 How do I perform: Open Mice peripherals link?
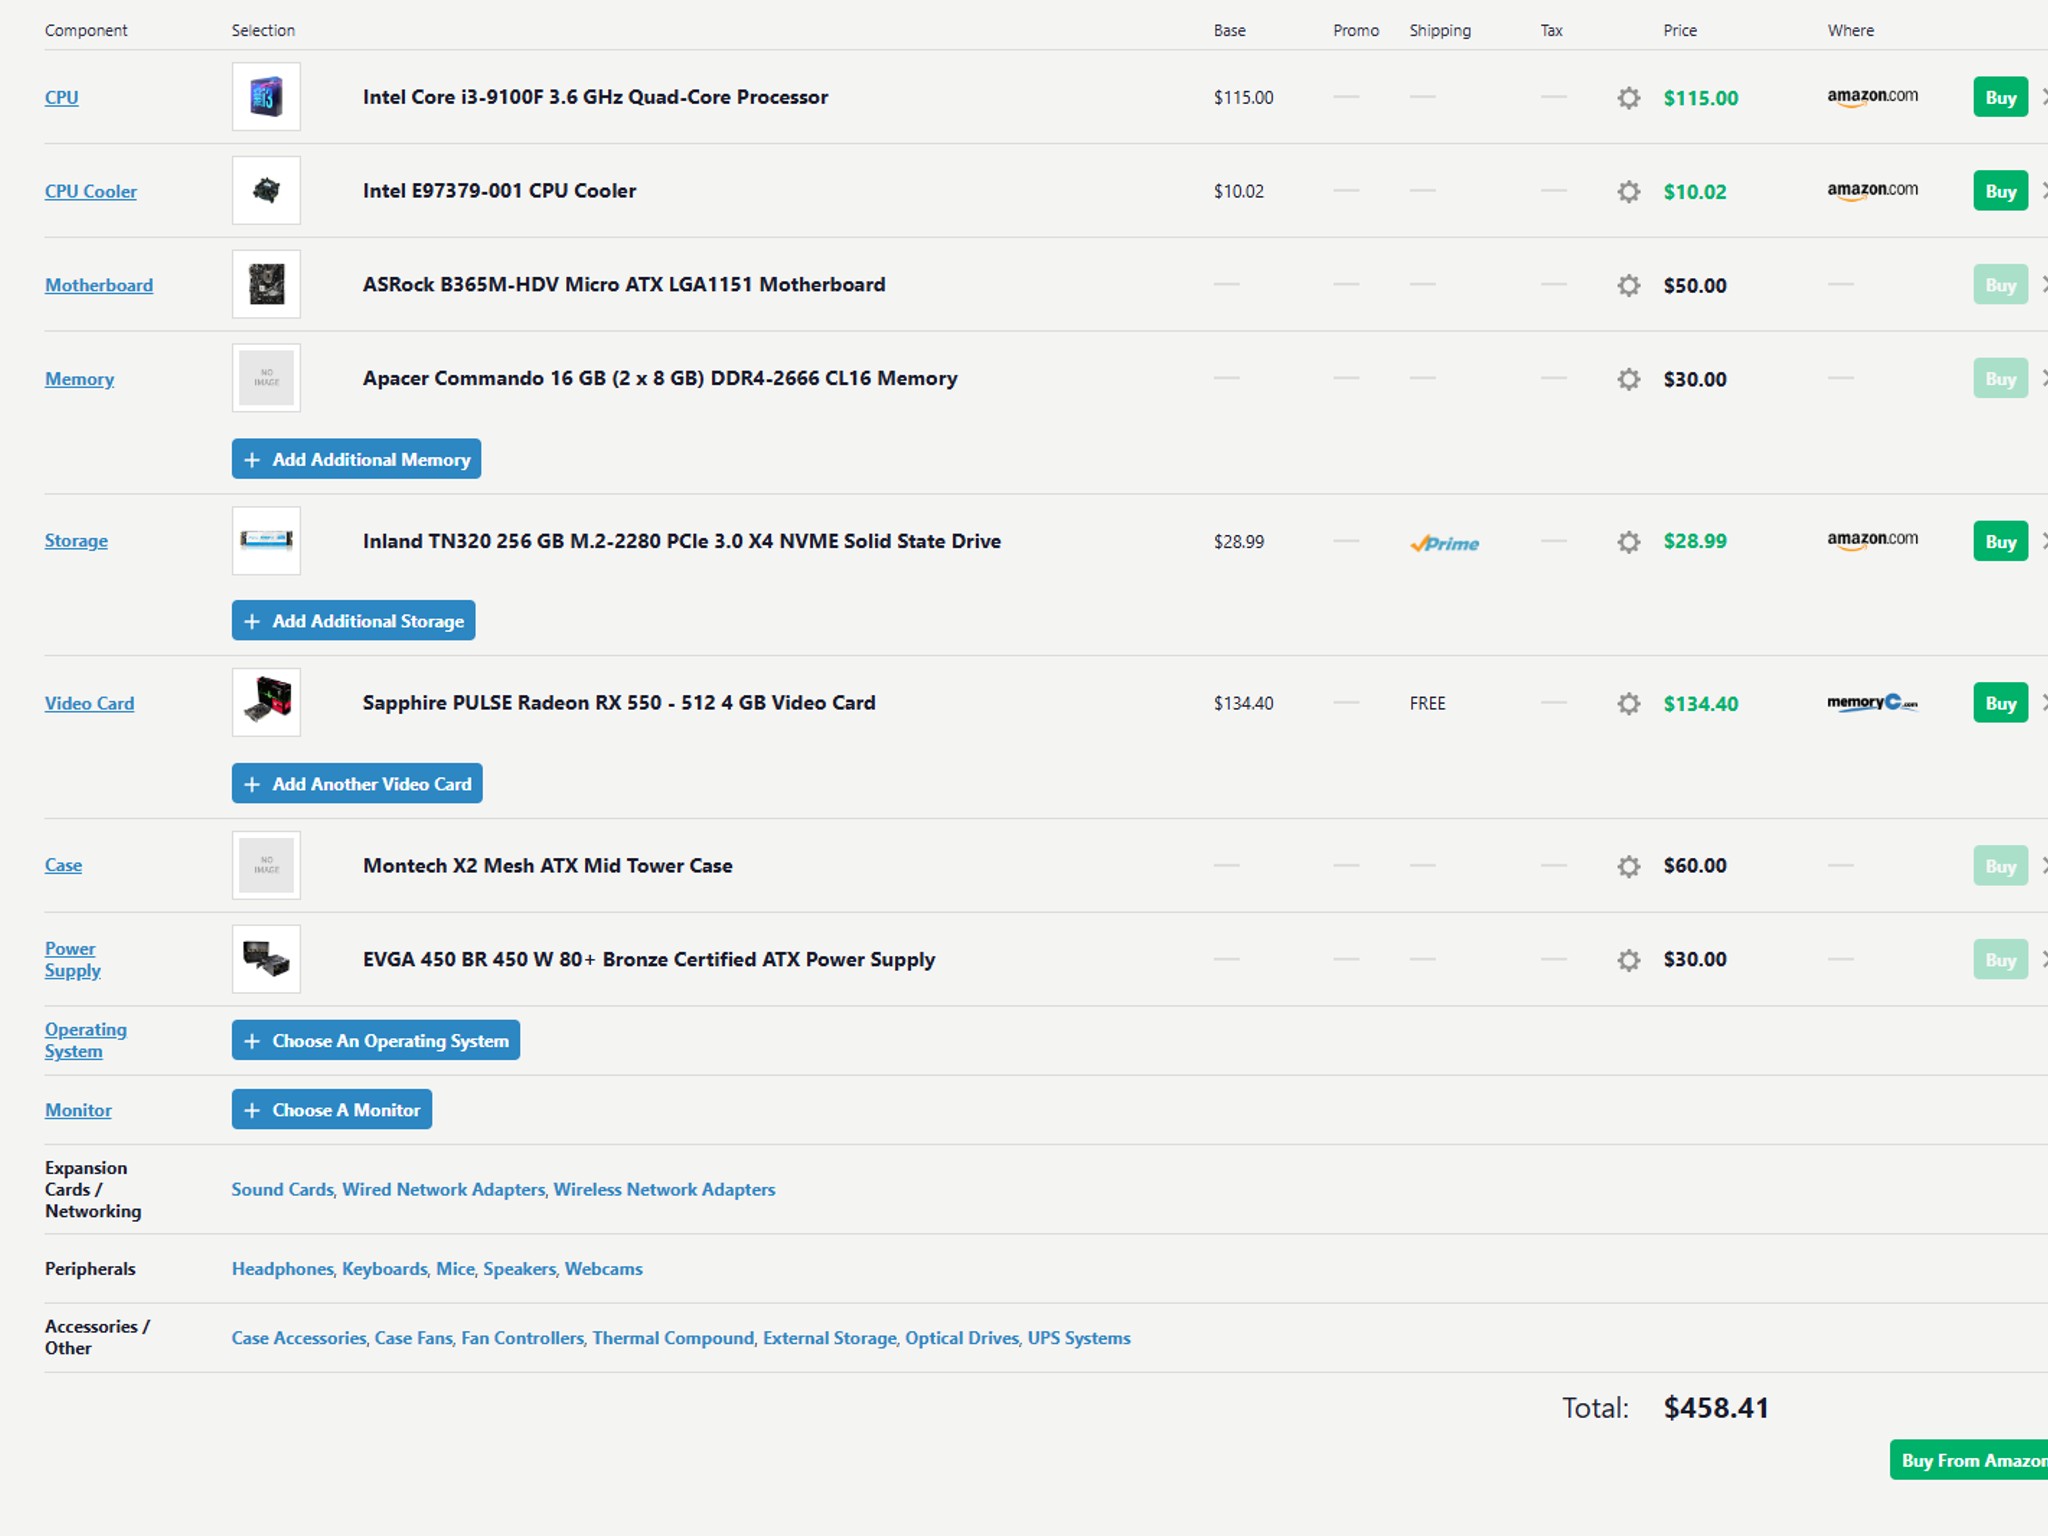tap(455, 1268)
